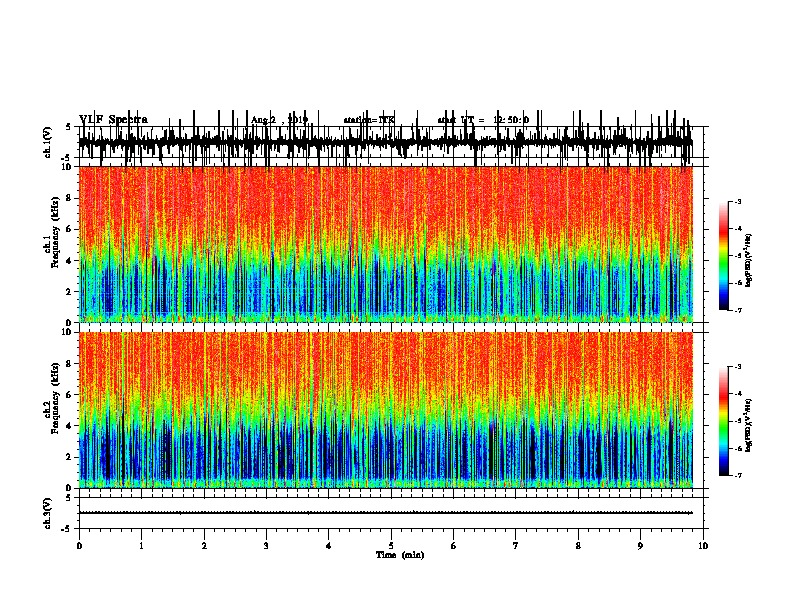
Task: Click the '-7' label on ch.2 color bar
Action: (737, 475)
